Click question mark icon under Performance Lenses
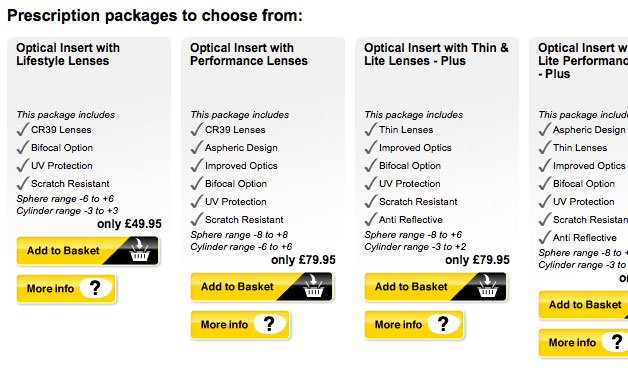The width and height of the screenshot is (628, 374). point(269,324)
